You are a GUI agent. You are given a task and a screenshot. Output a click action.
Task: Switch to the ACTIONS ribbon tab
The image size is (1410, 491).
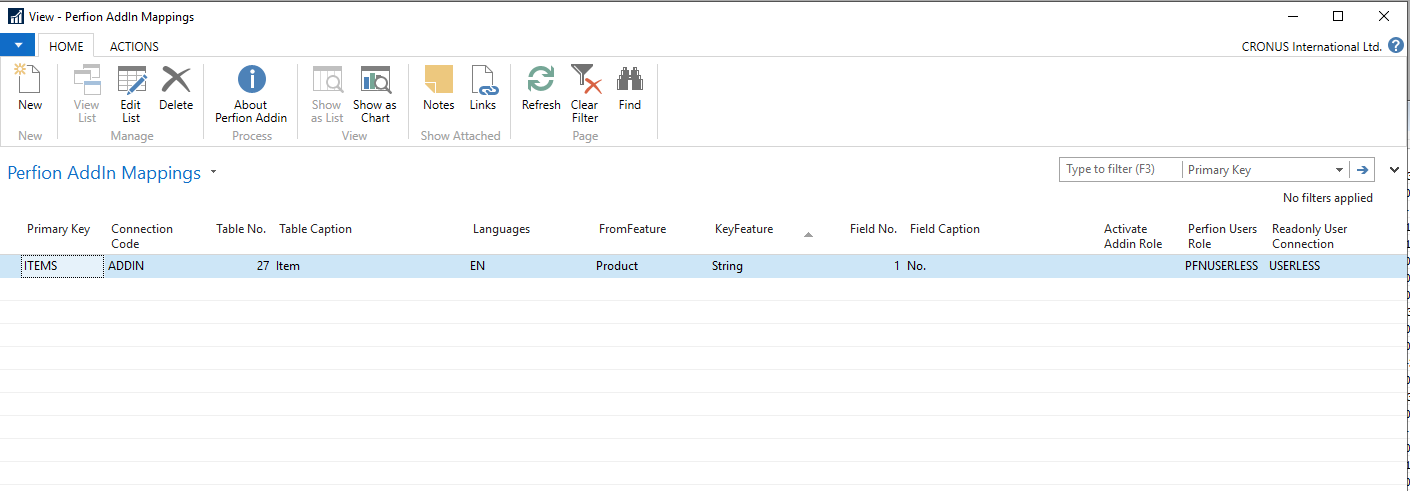click(134, 46)
